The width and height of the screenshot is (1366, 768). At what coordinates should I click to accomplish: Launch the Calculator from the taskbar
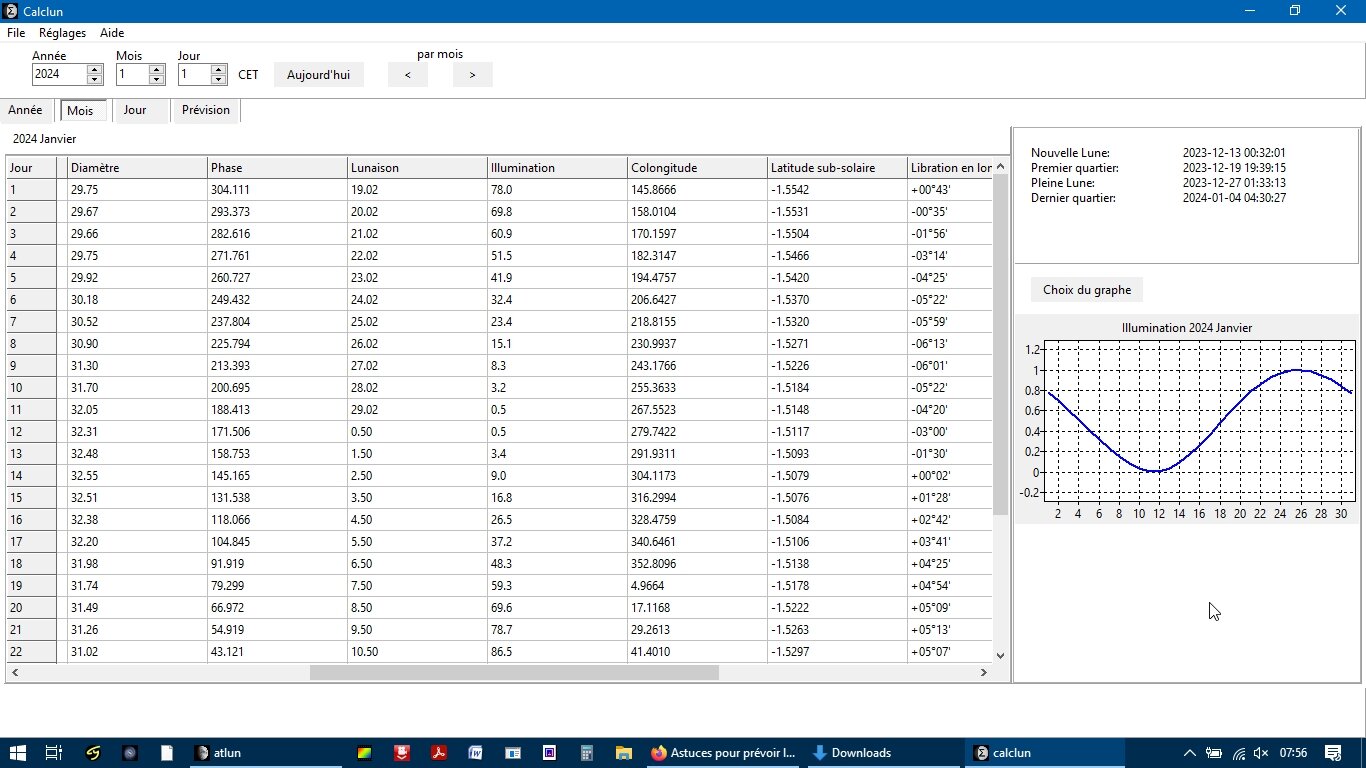[587, 753]
